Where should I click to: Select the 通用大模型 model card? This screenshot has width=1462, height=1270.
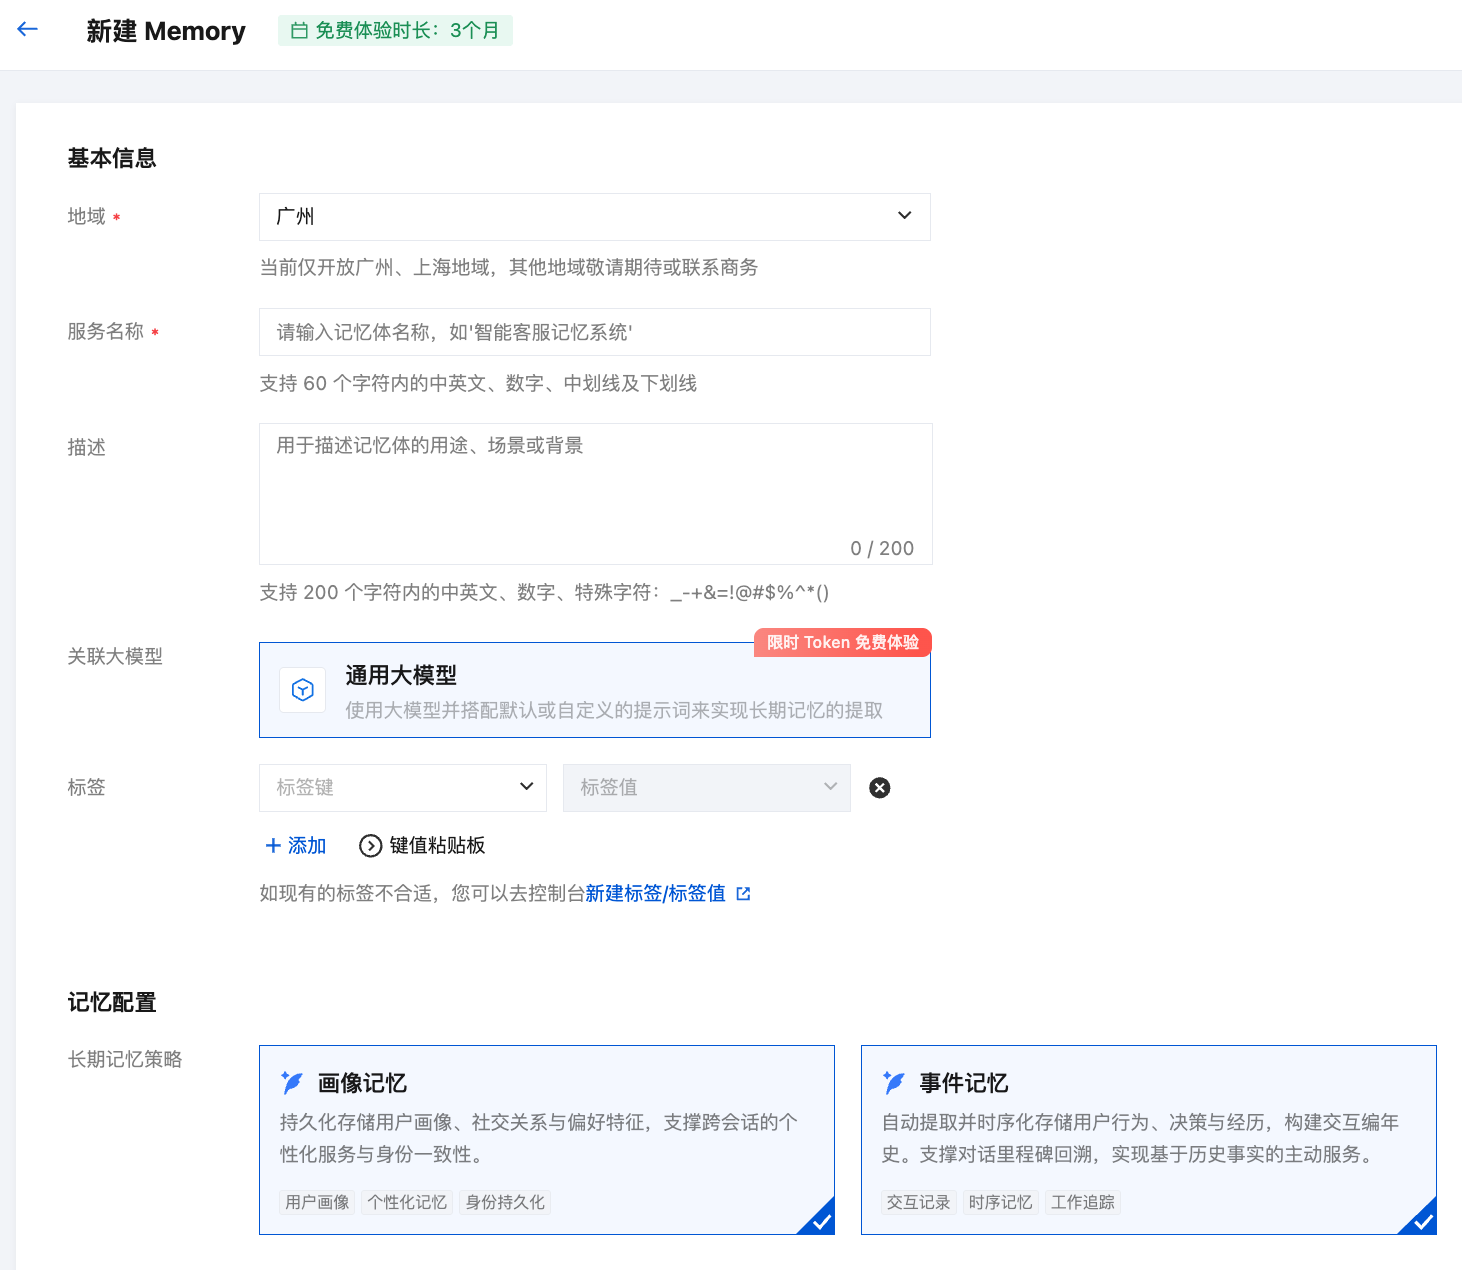click(594, 691)
